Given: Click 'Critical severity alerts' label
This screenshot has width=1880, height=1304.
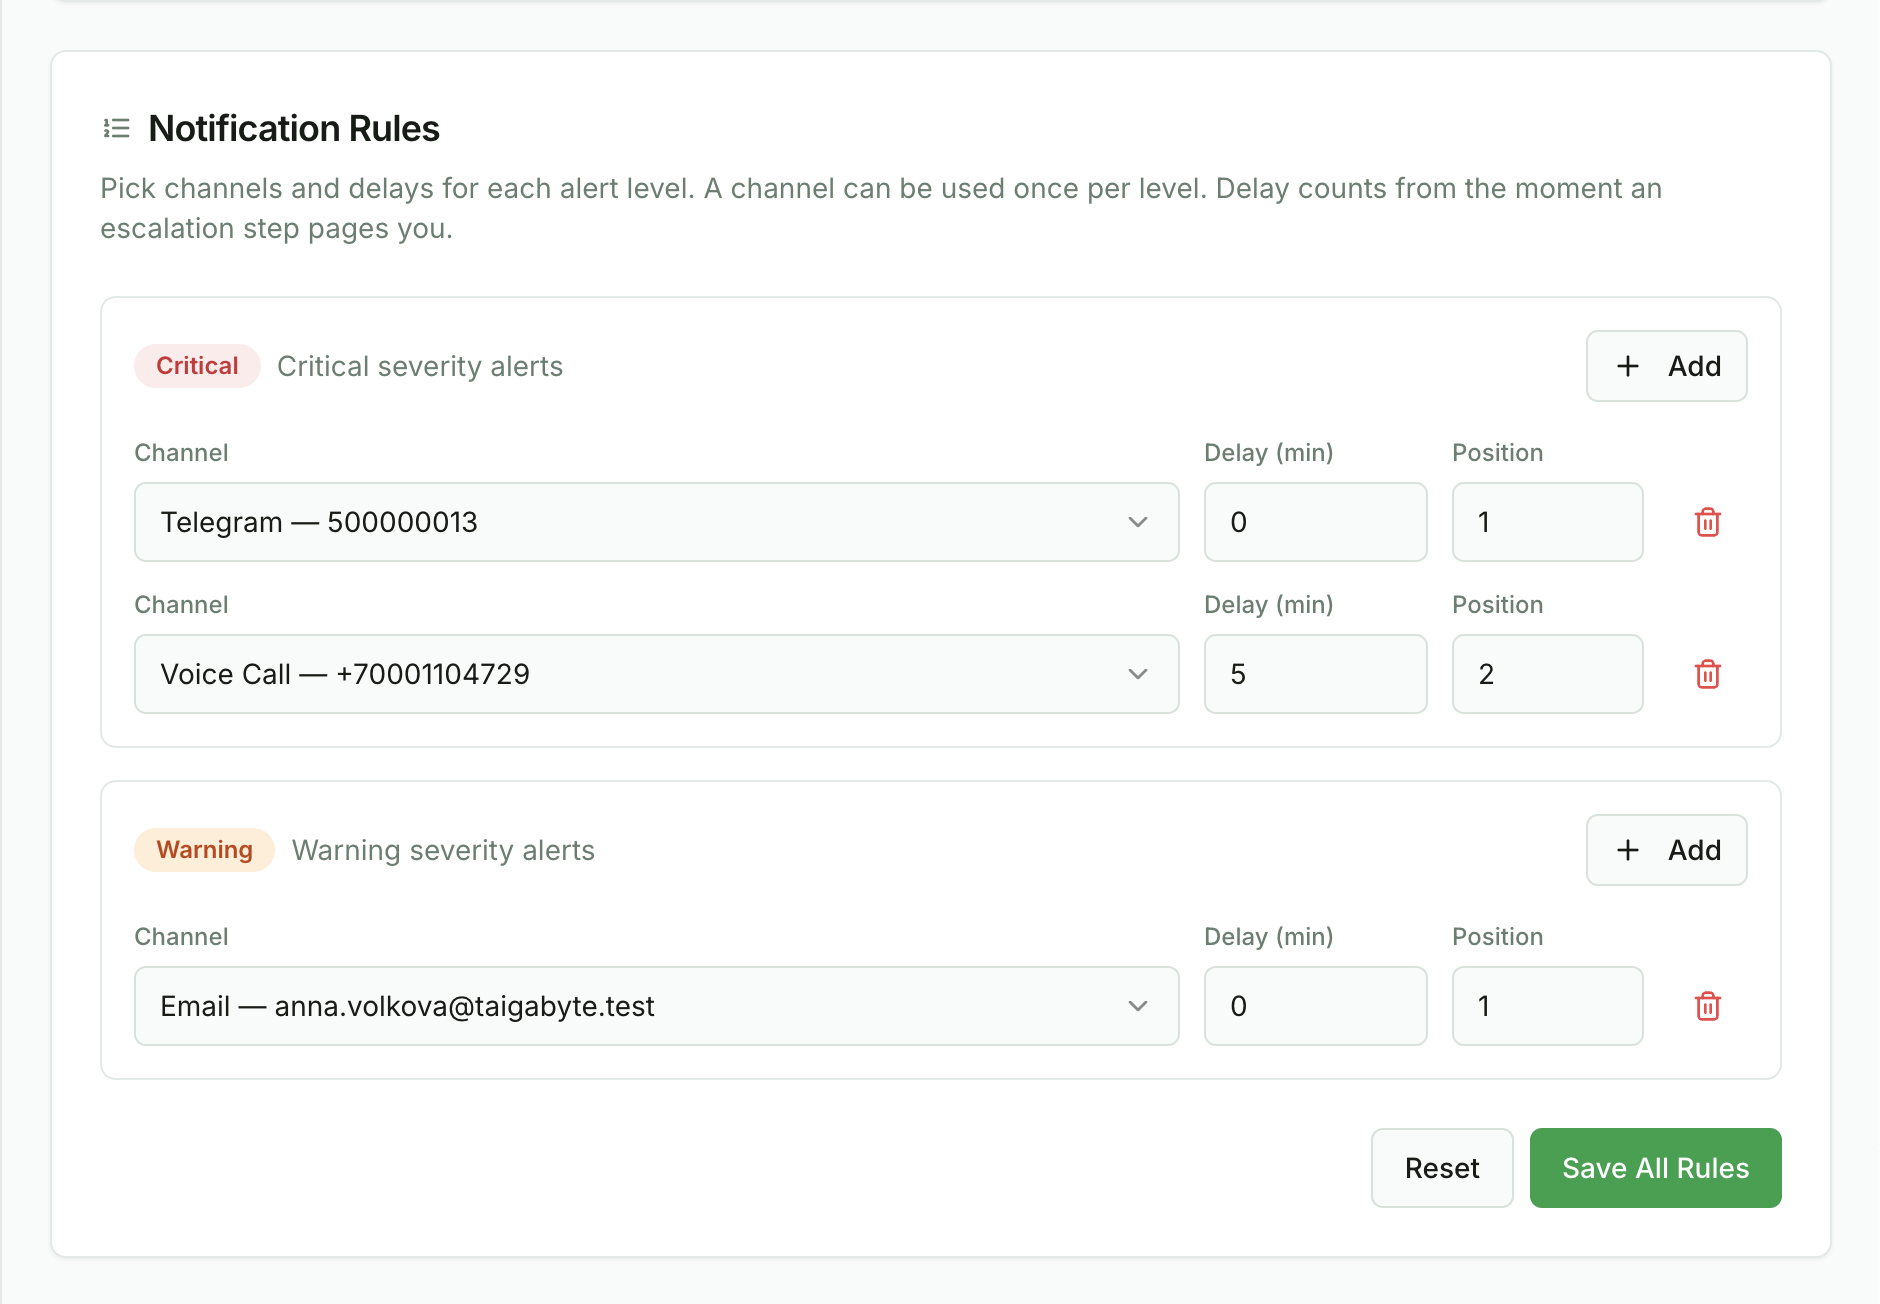Looking at the screenshot, I should coord(420,366).
